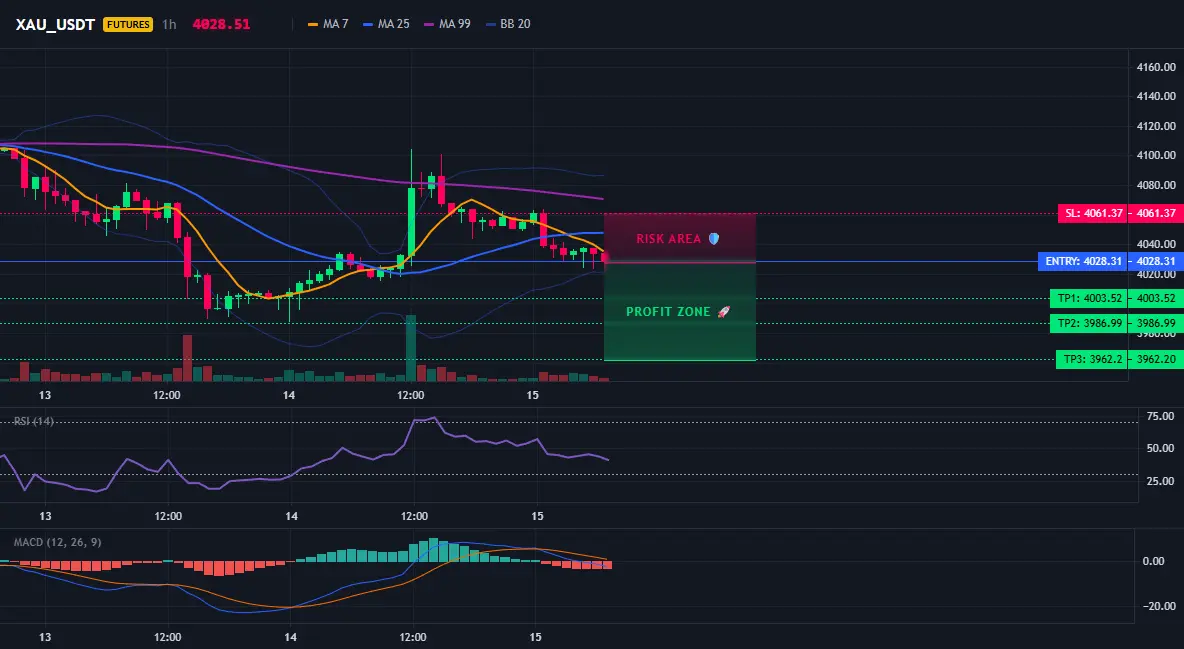Click the rocket icon beside PROFIT ZONE
The image size is (1184, 649).
723,312
